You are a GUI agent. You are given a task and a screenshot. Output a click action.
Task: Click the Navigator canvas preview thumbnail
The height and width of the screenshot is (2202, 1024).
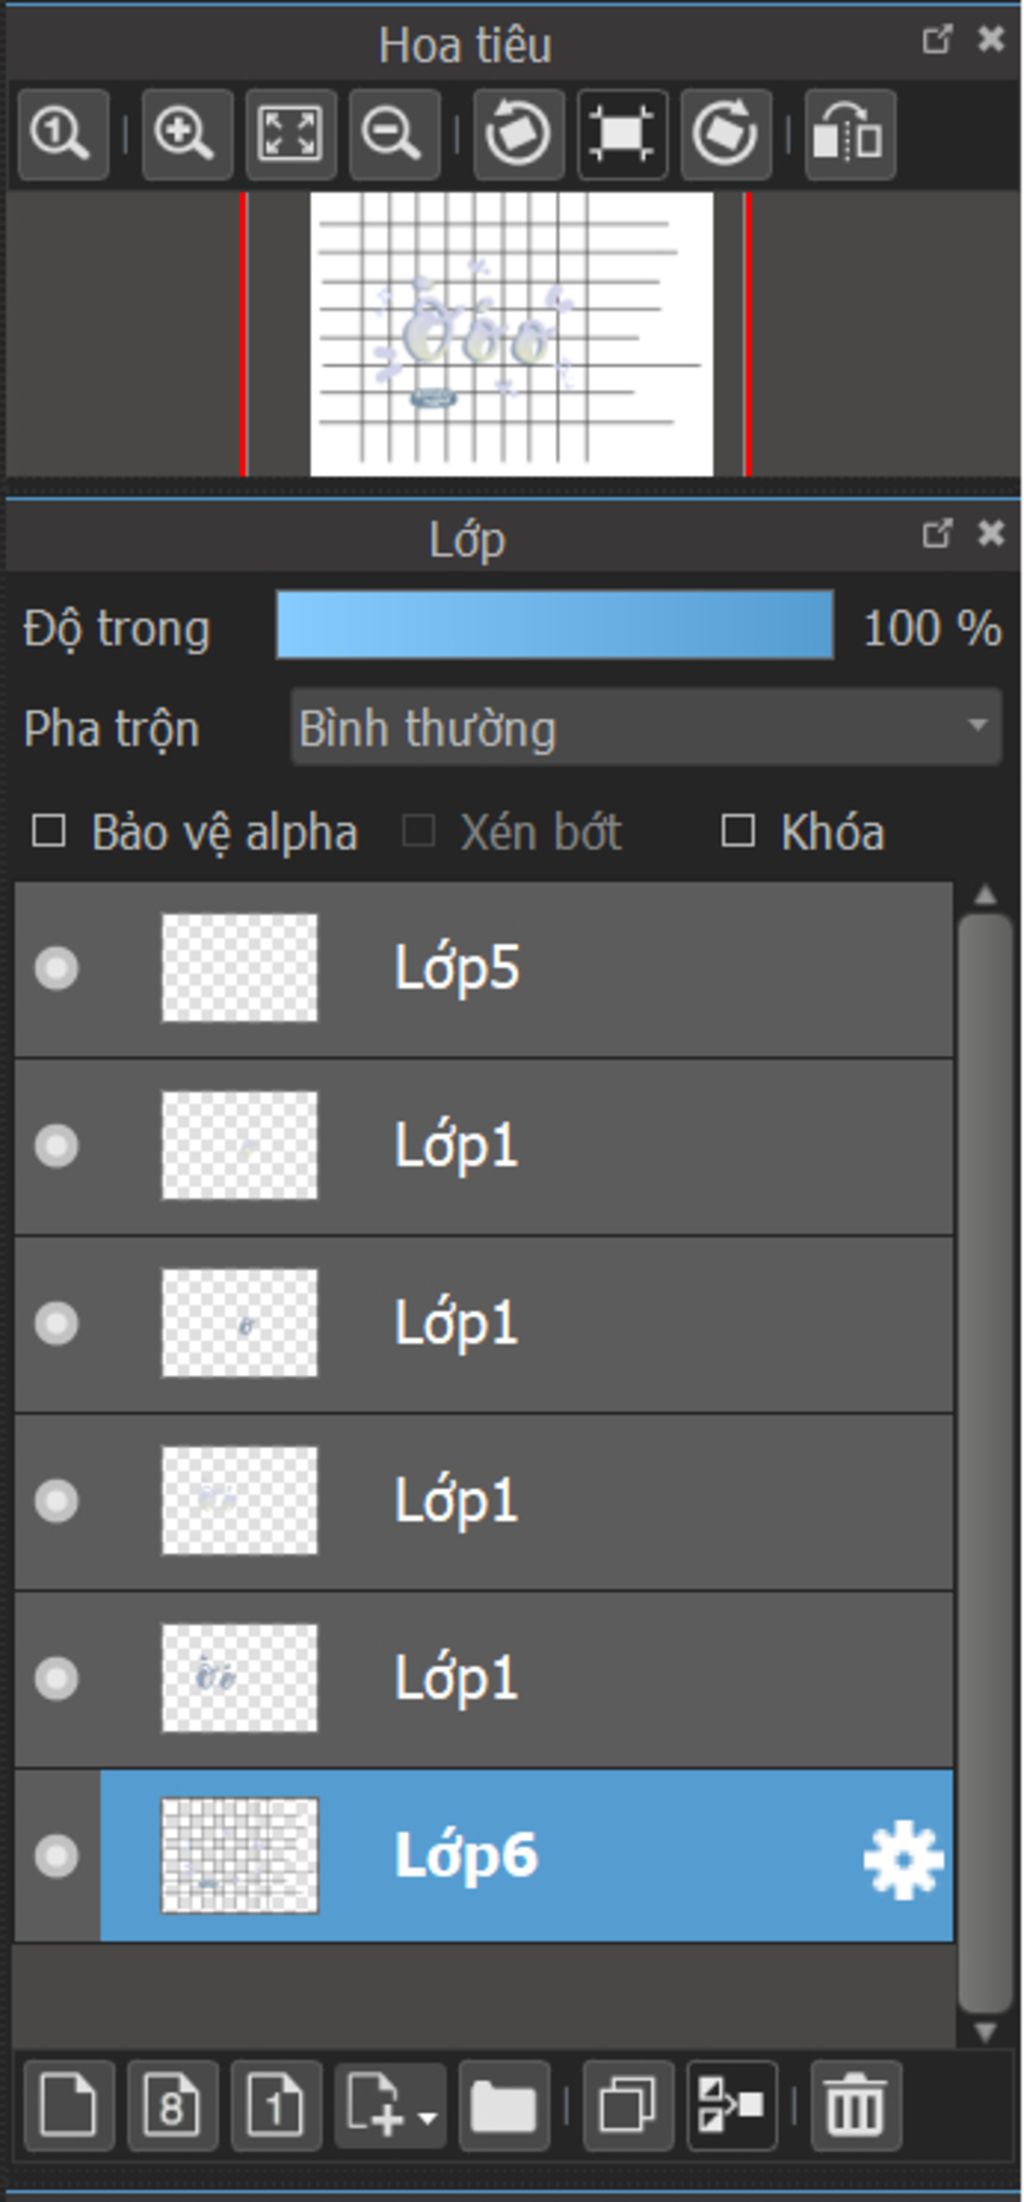[x=511, y=334]
